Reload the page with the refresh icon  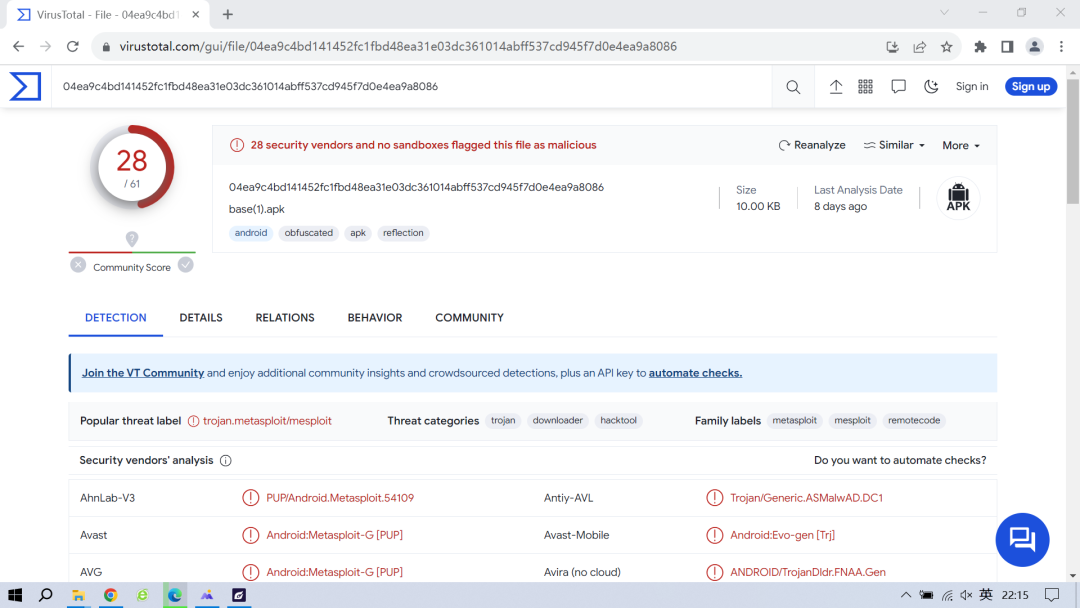coord(72,47)
